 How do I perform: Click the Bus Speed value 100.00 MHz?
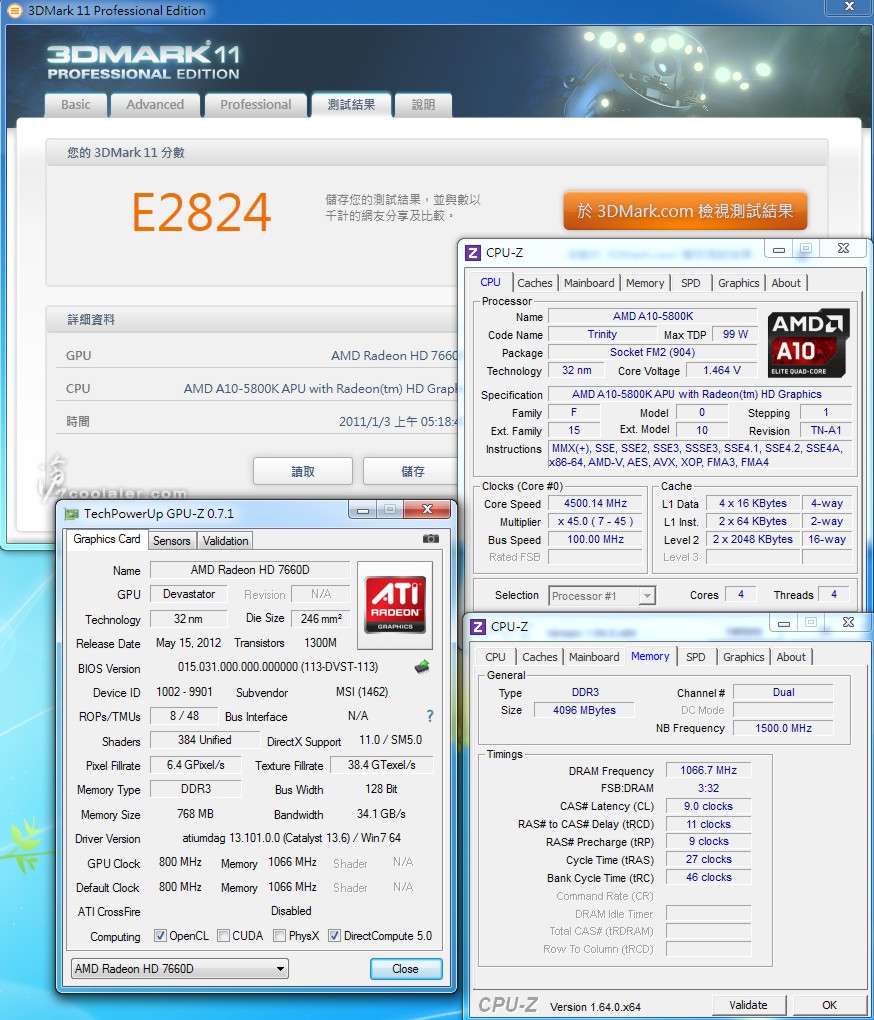595,539
